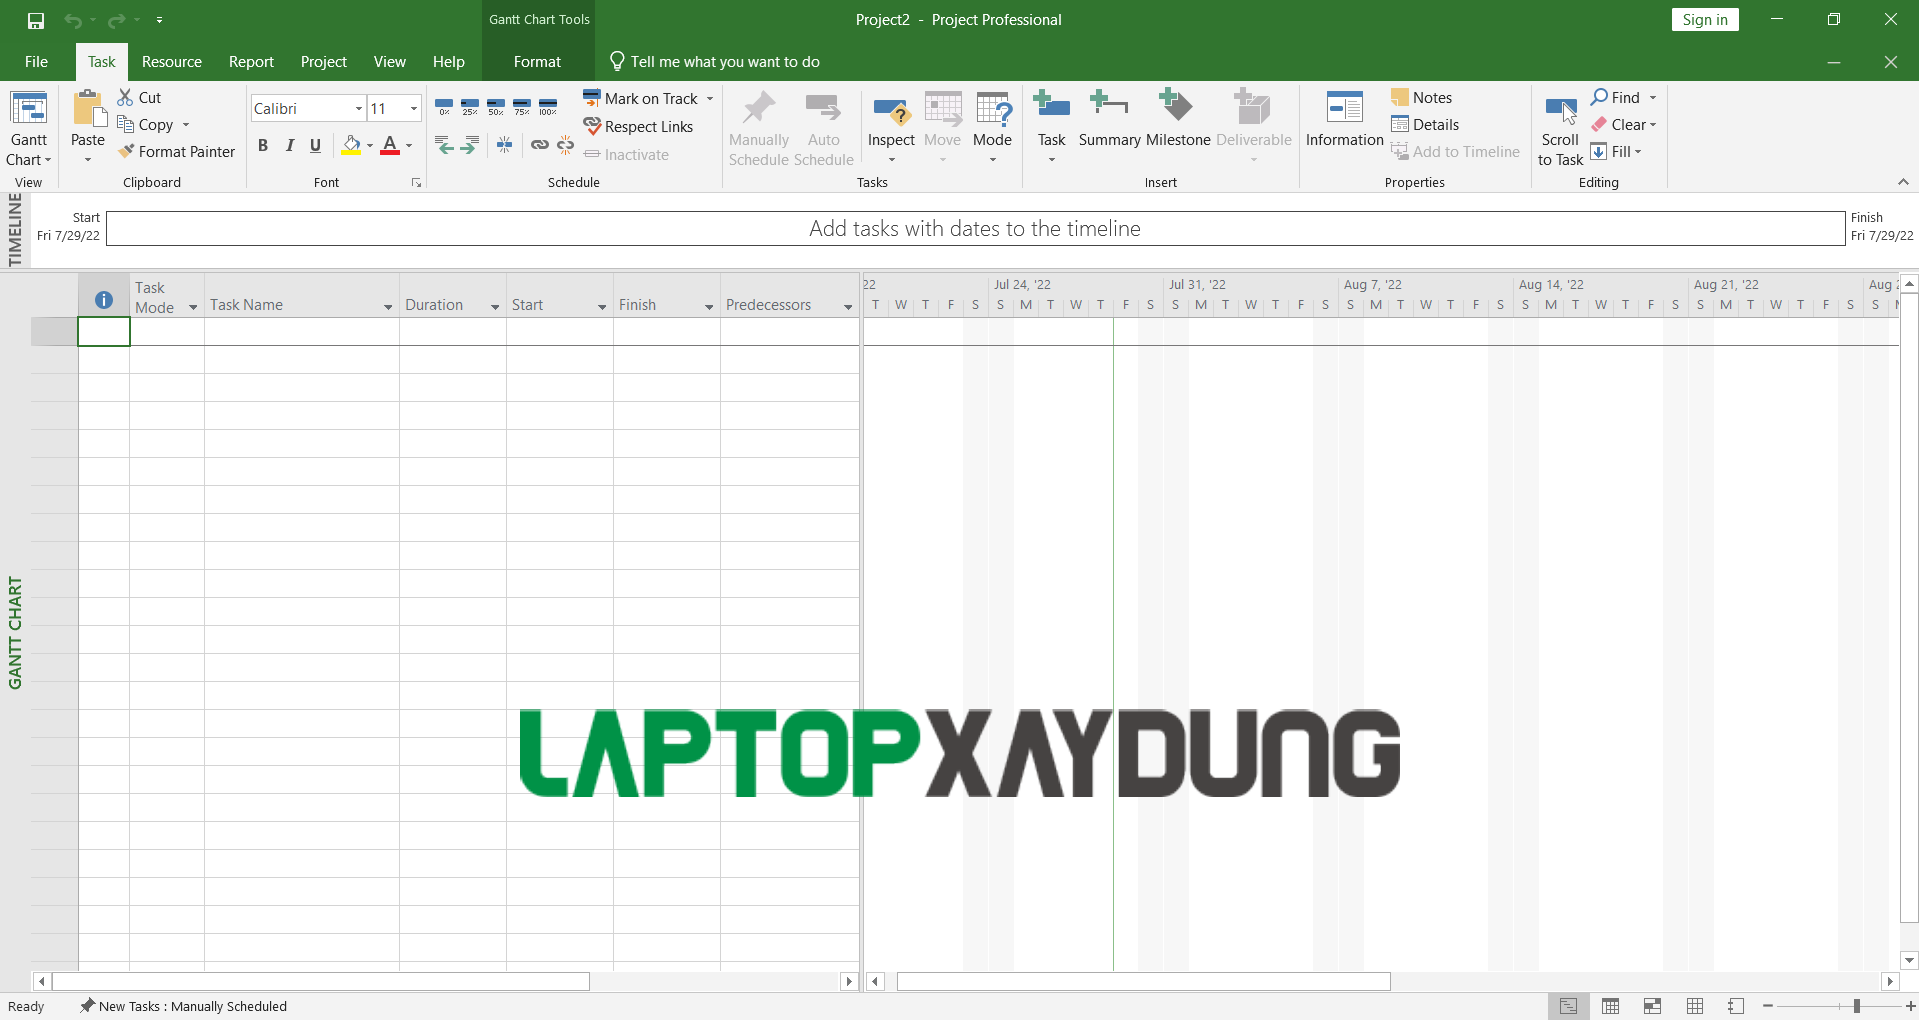Viewport: 1919px width, 1020px height.
Task: Switch to the Resource tab
Action: pos(171,61)
